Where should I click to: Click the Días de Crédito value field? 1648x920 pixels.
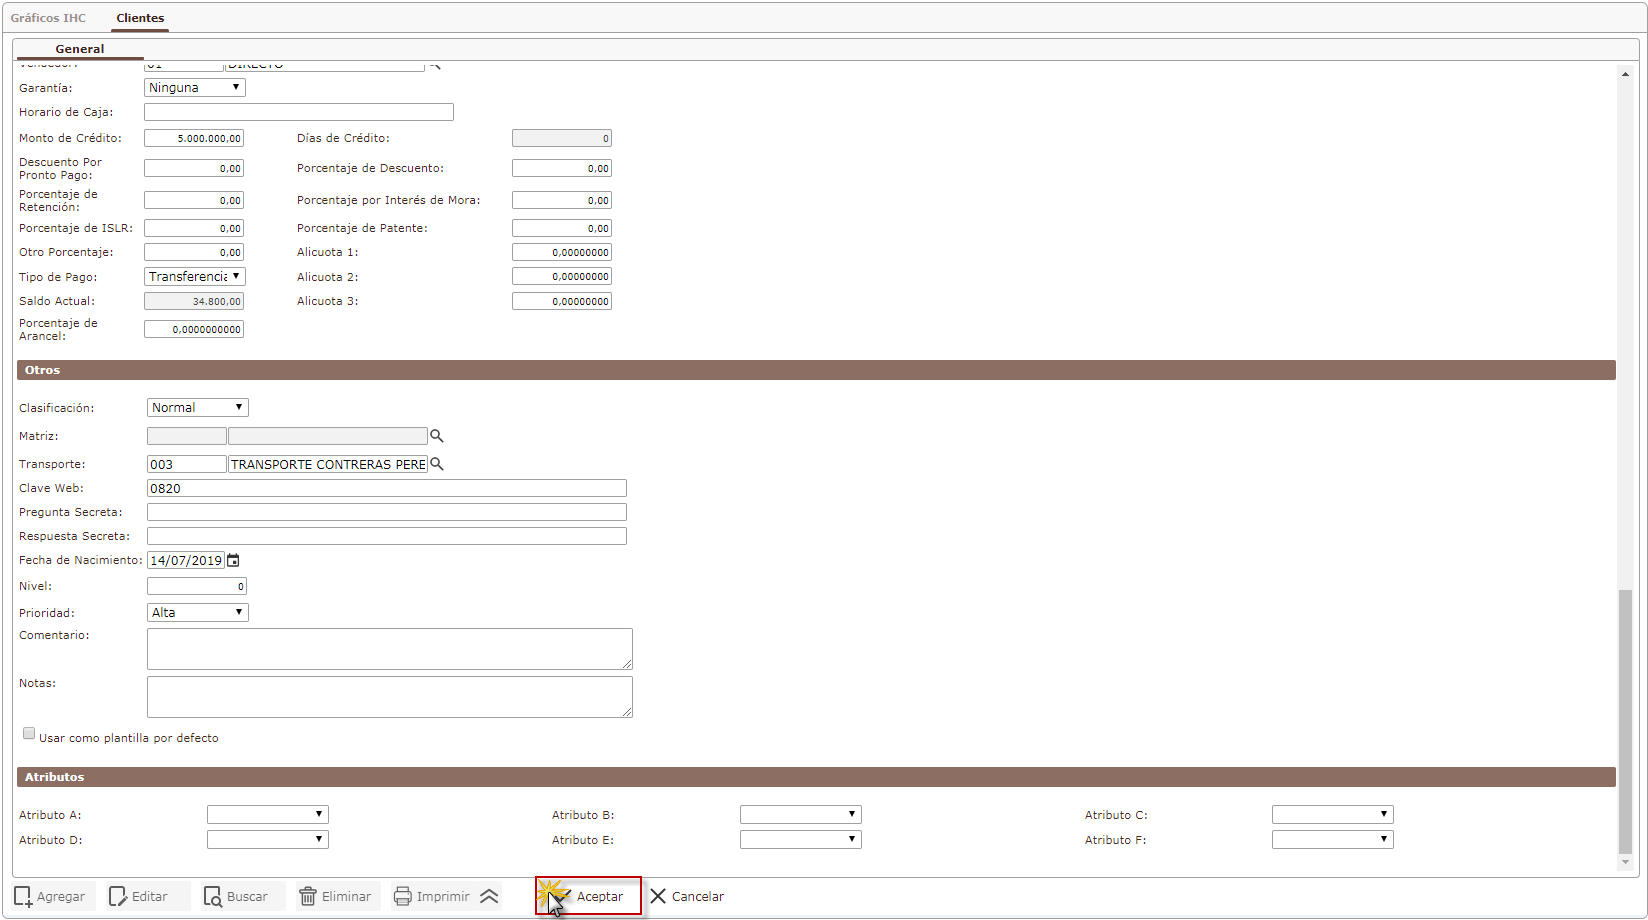(x=562, y=138)
